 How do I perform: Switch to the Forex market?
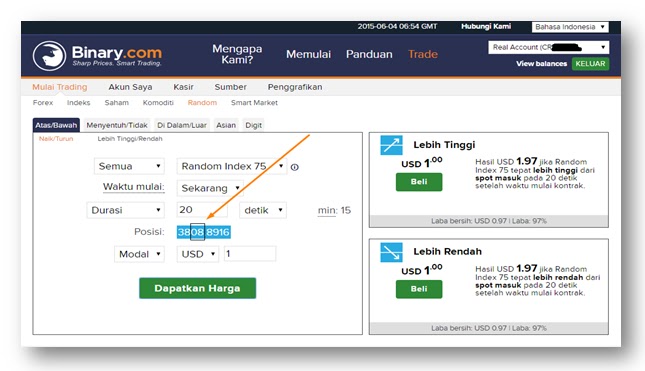click(43, 103)
